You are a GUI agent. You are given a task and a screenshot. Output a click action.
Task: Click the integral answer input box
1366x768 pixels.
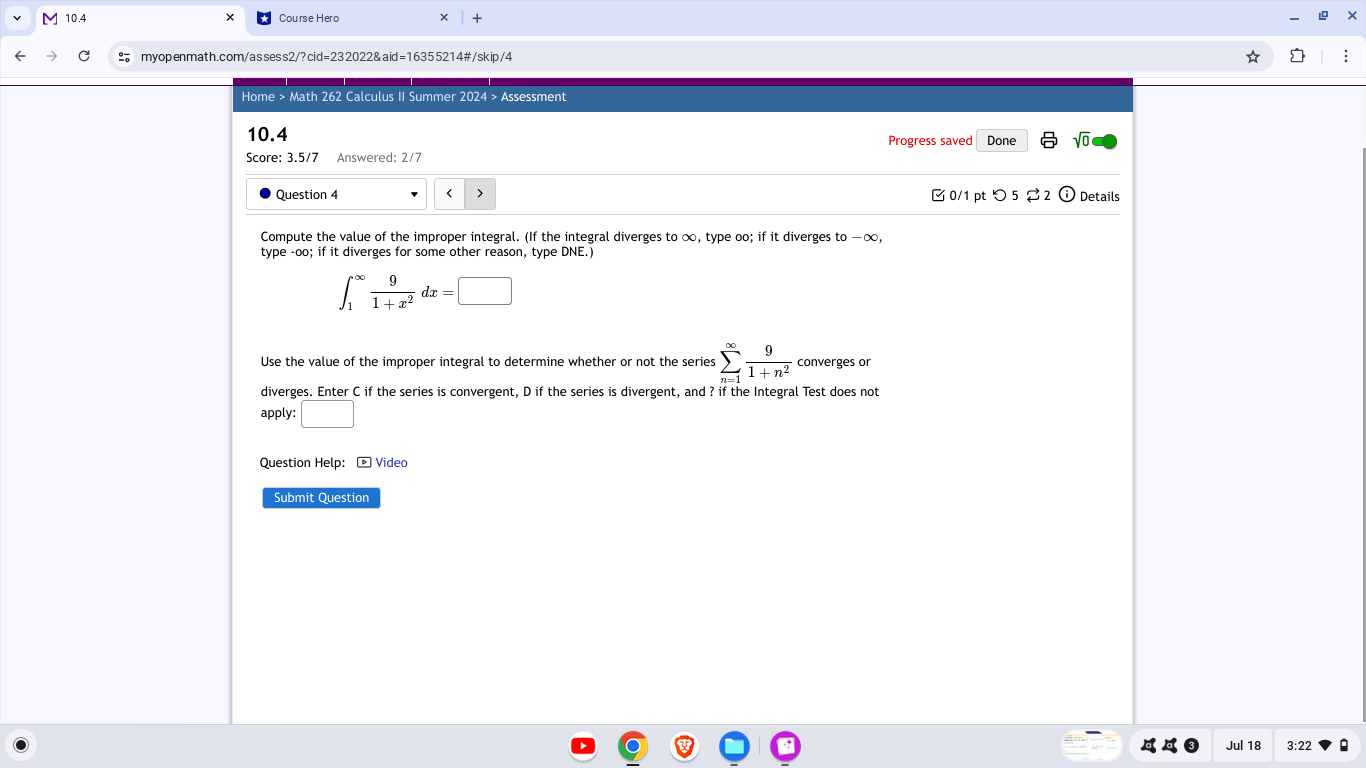[x=484, y=291]
